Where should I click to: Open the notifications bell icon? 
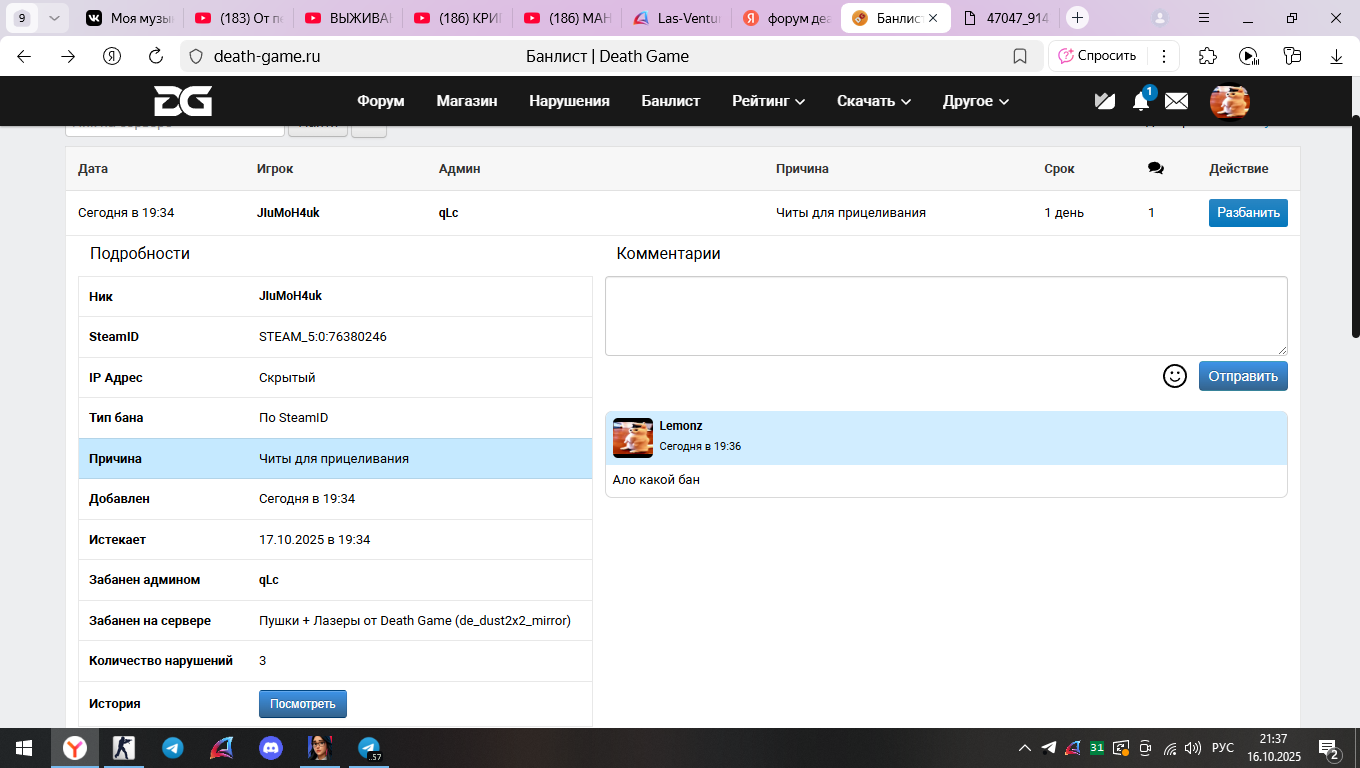point(1140,101)
